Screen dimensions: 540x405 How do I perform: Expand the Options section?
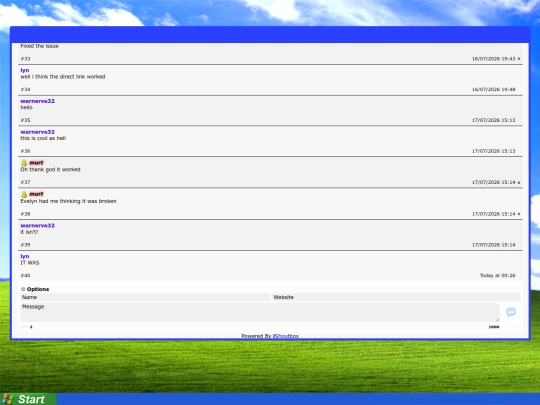pyautogui.click(x=35, y=289)
